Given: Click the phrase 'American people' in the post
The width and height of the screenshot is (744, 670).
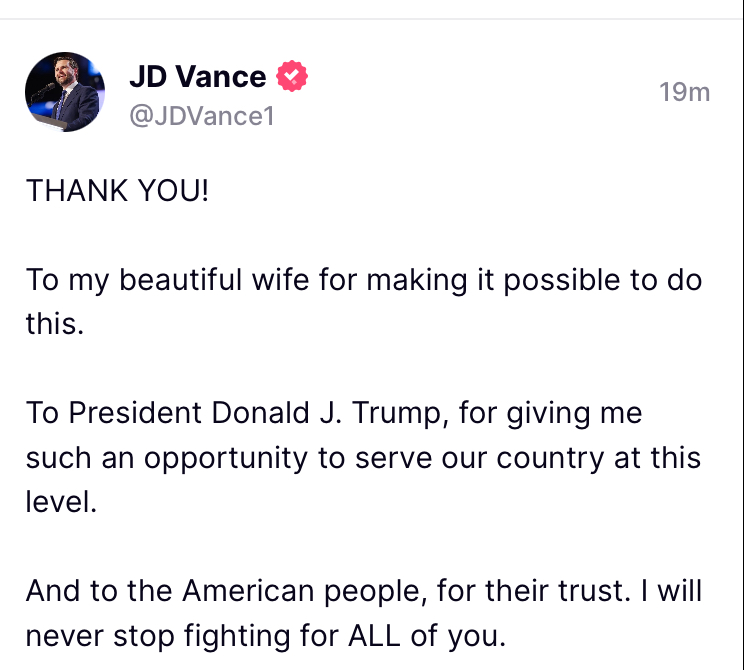Looking at the screenshot, I should pos(304,590).
